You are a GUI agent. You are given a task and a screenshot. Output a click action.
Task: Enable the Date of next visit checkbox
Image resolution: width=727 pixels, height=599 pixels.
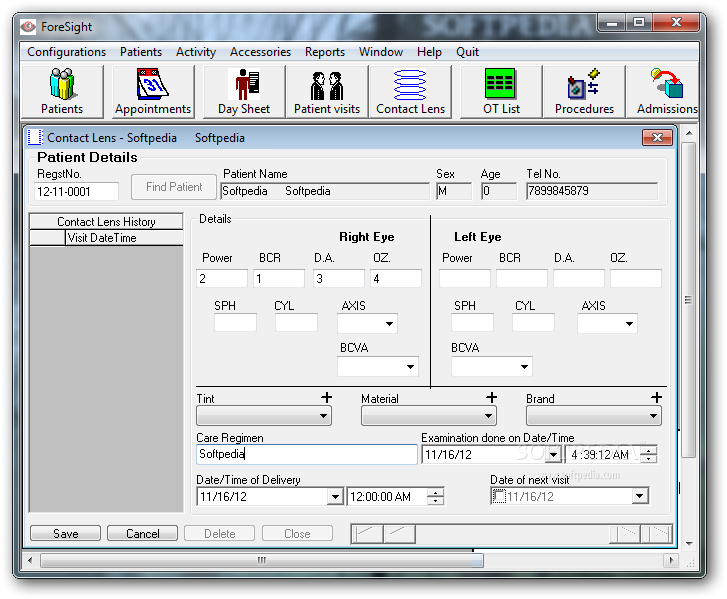coord(499,496)
